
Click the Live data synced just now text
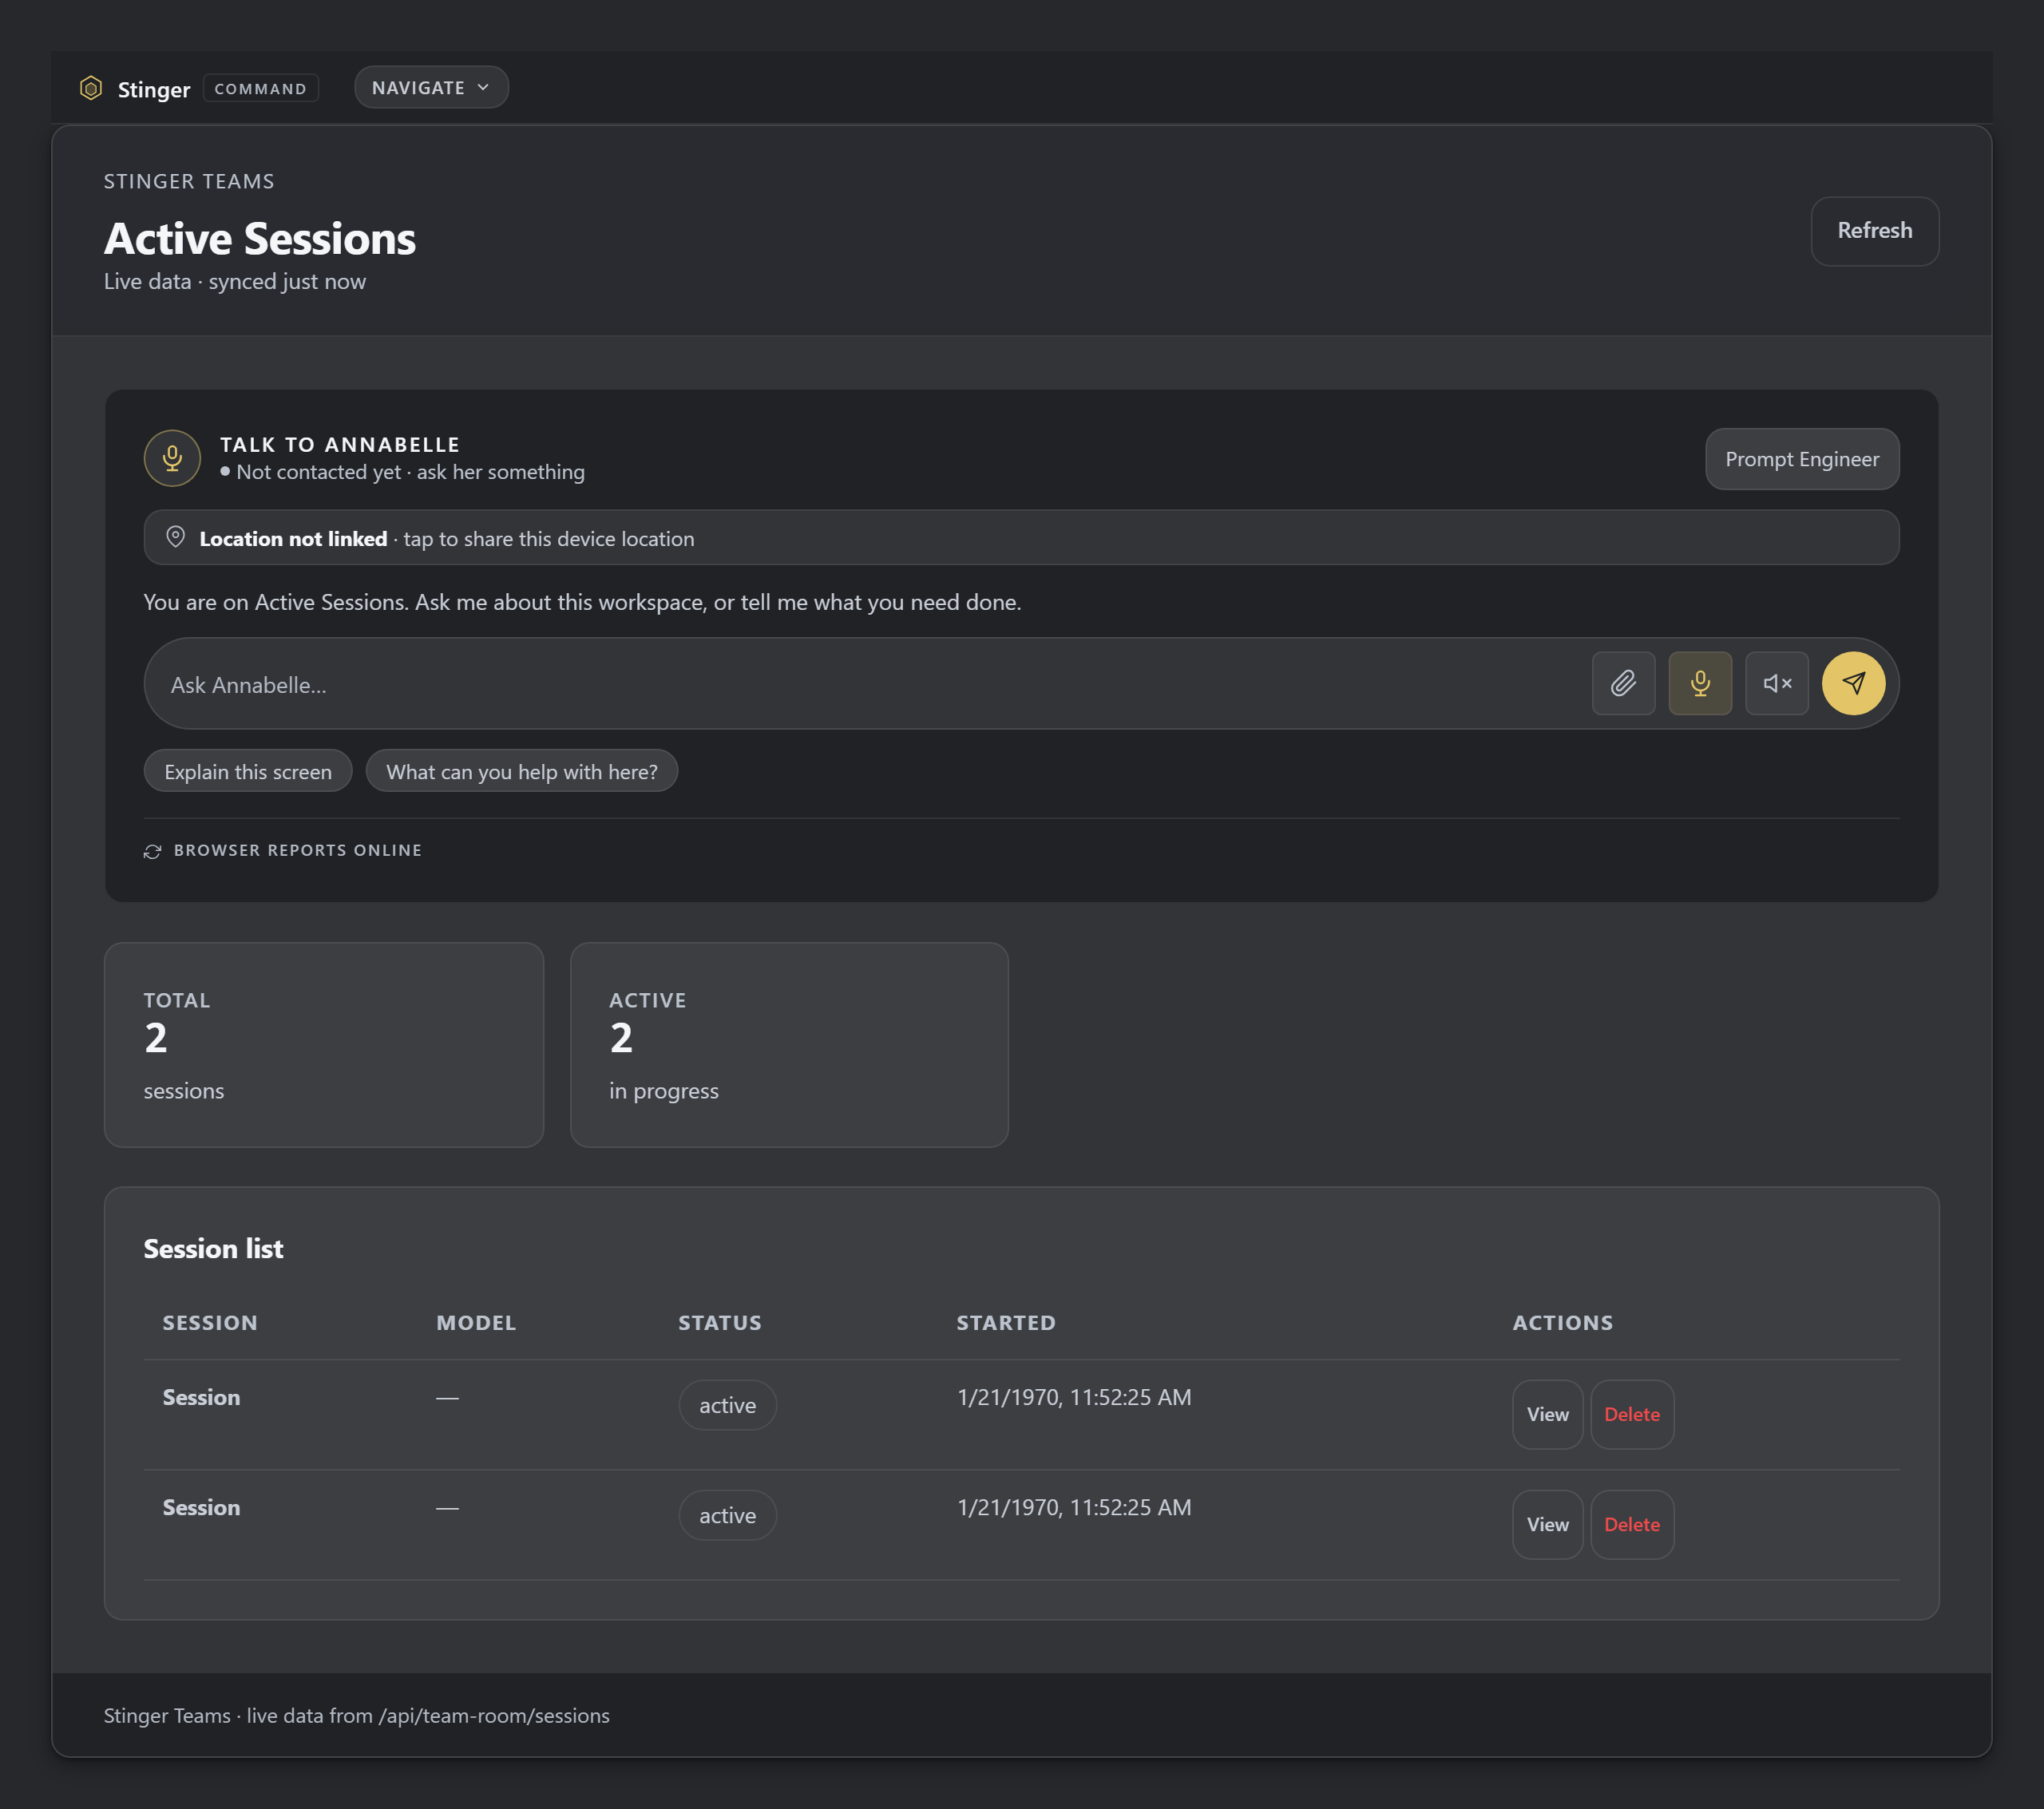[235, 282]
